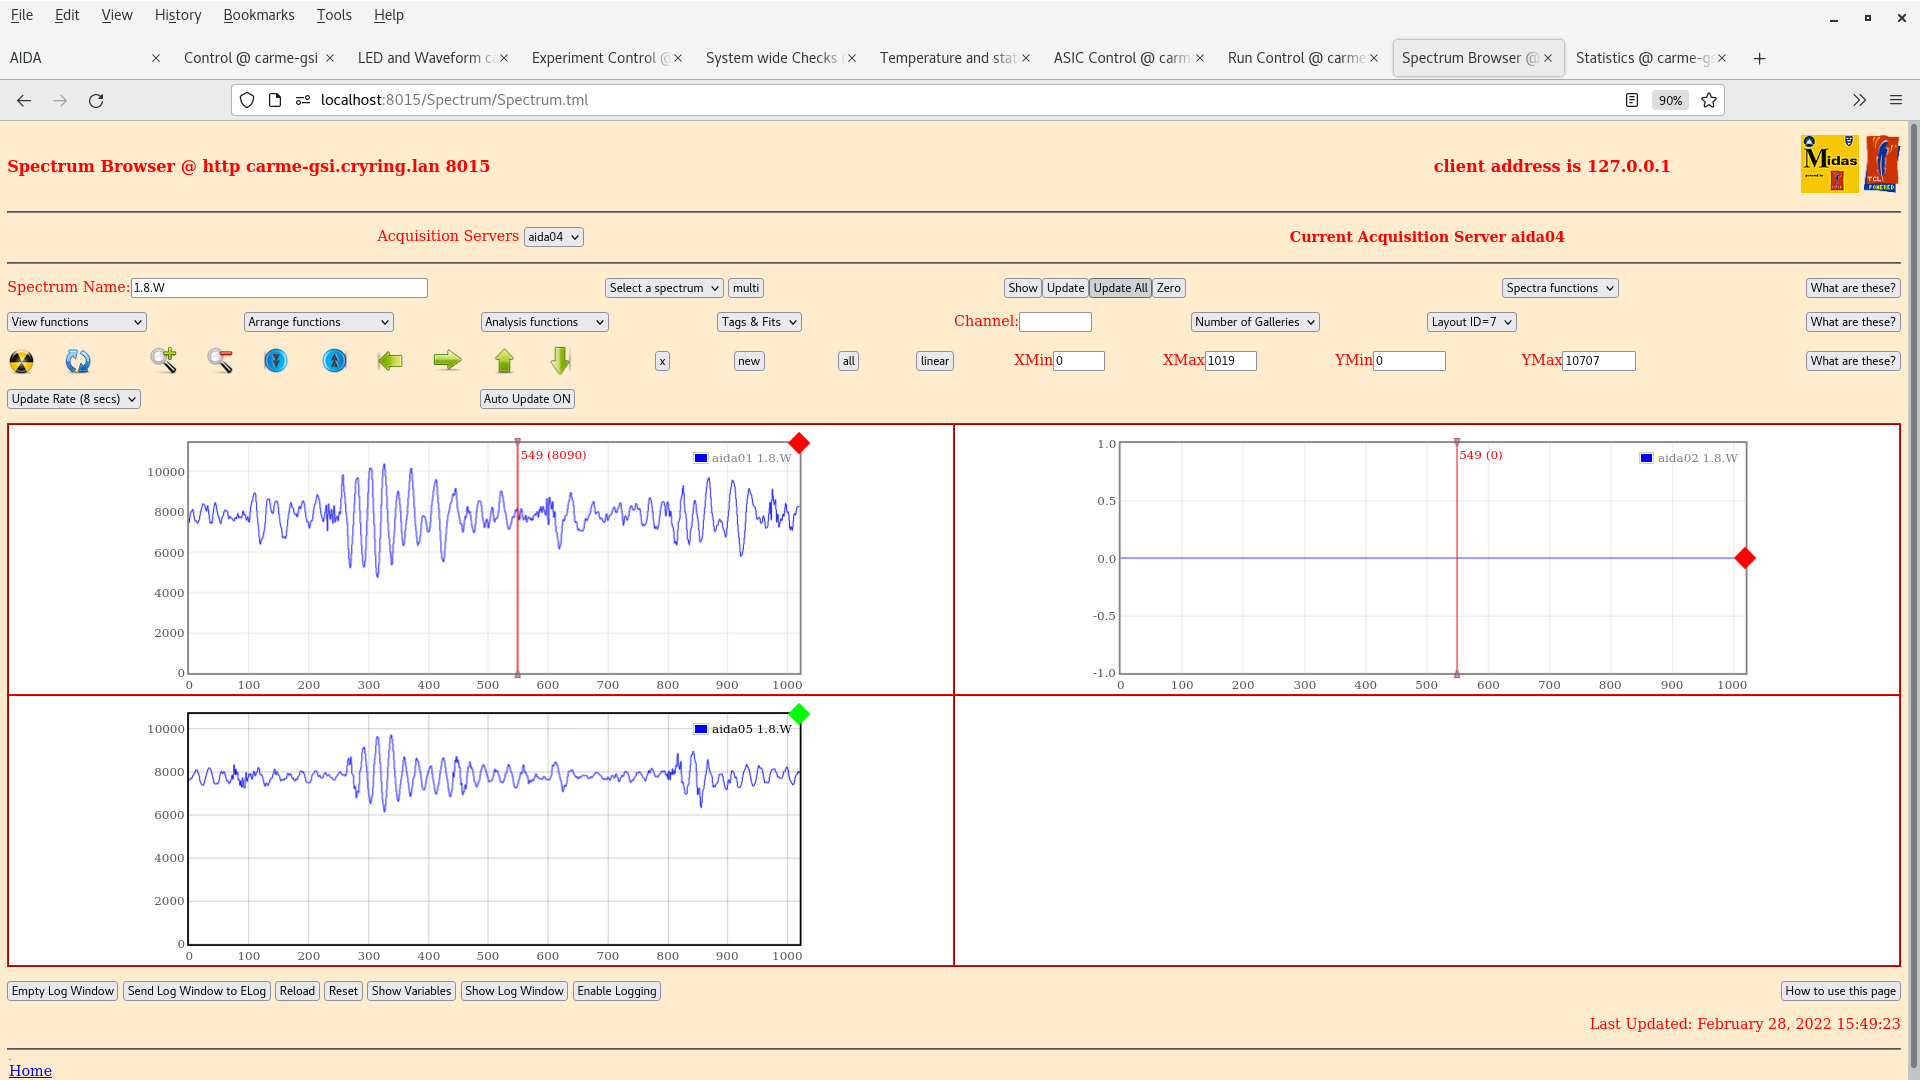The image size is (1920, 1080).
Task: Follow the Home link
Action: pyautogui.click(x=30, y=1070)
